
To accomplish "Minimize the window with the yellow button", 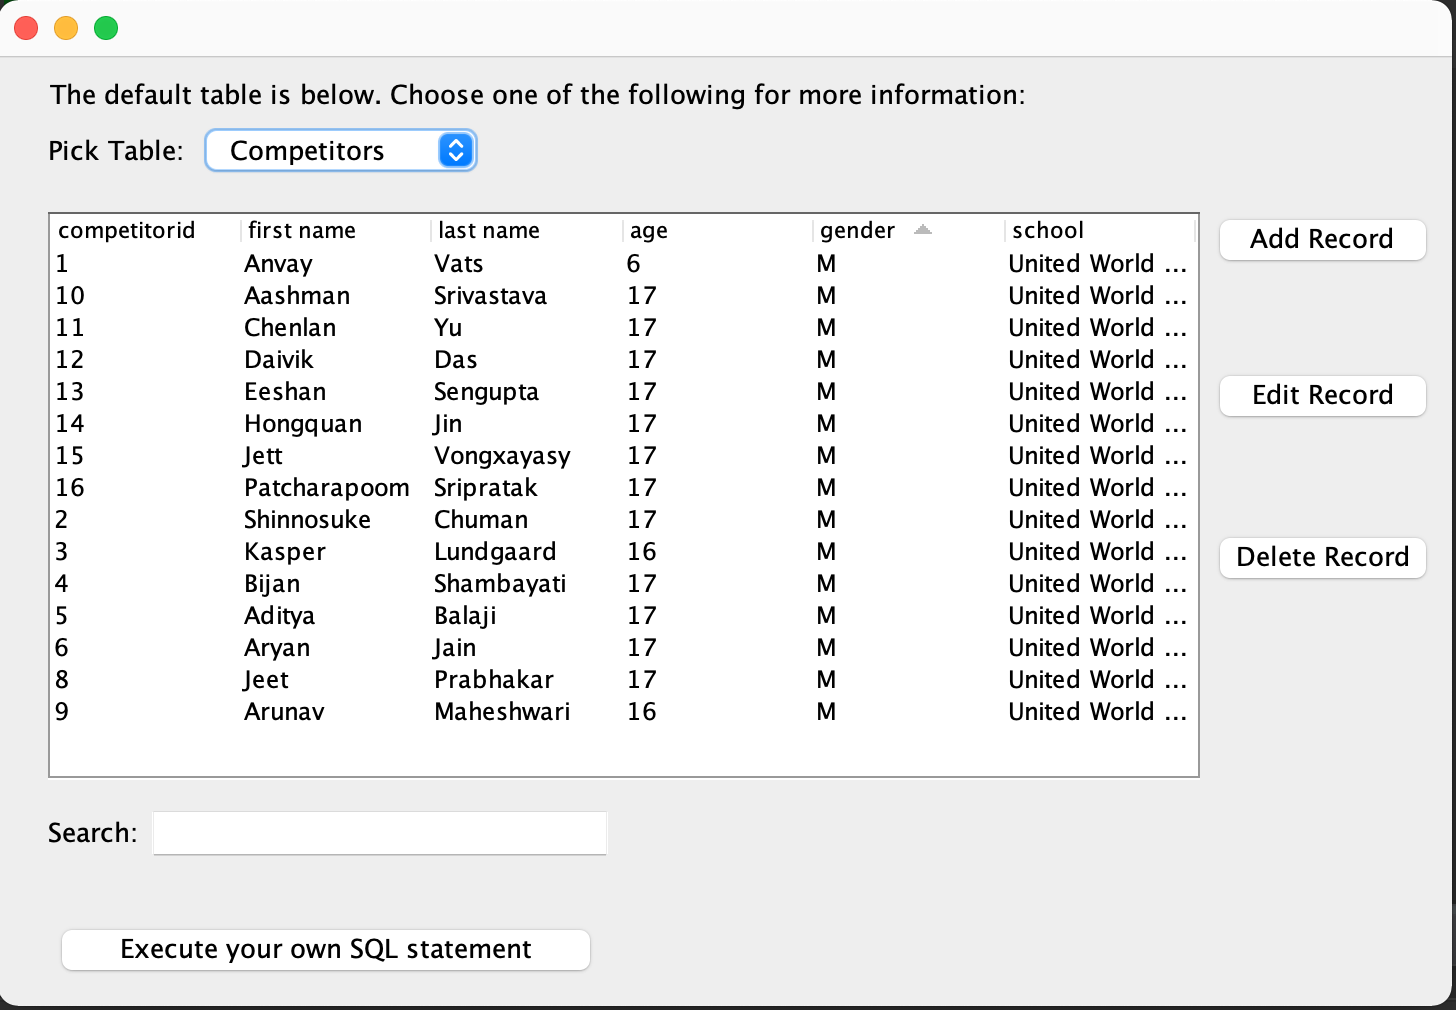I will (66, 29).
